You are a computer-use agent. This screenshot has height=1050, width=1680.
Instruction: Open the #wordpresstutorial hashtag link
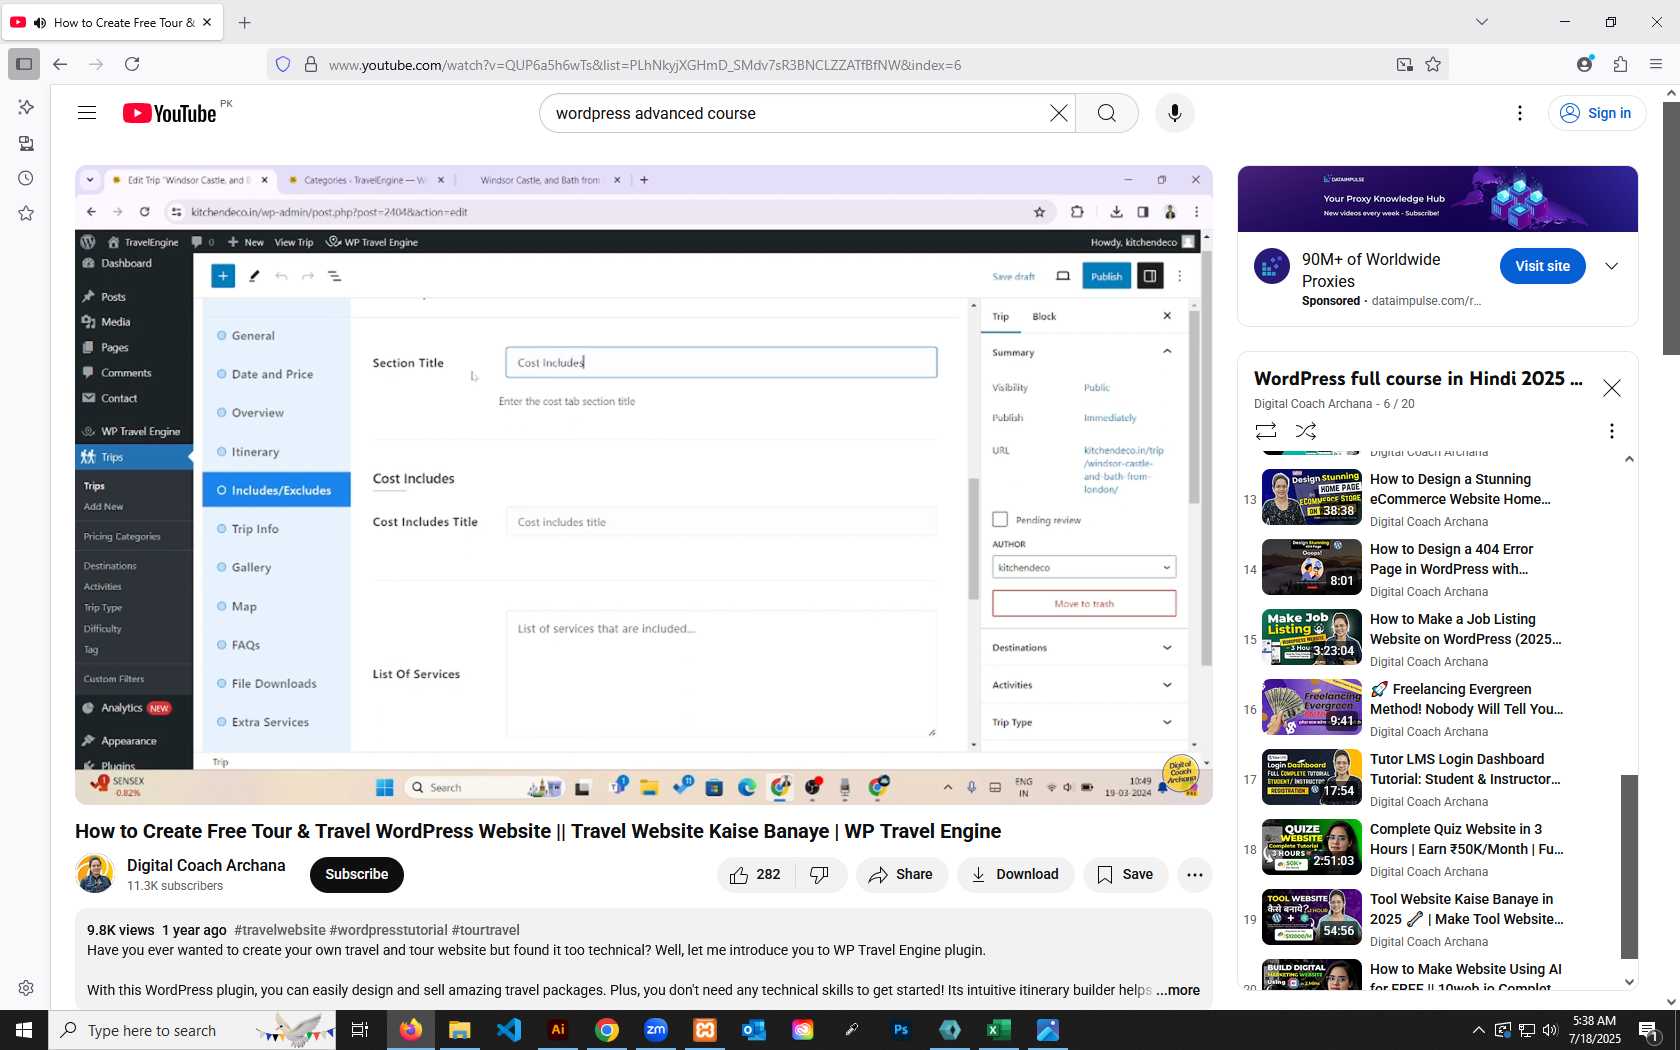pos(388,930)
